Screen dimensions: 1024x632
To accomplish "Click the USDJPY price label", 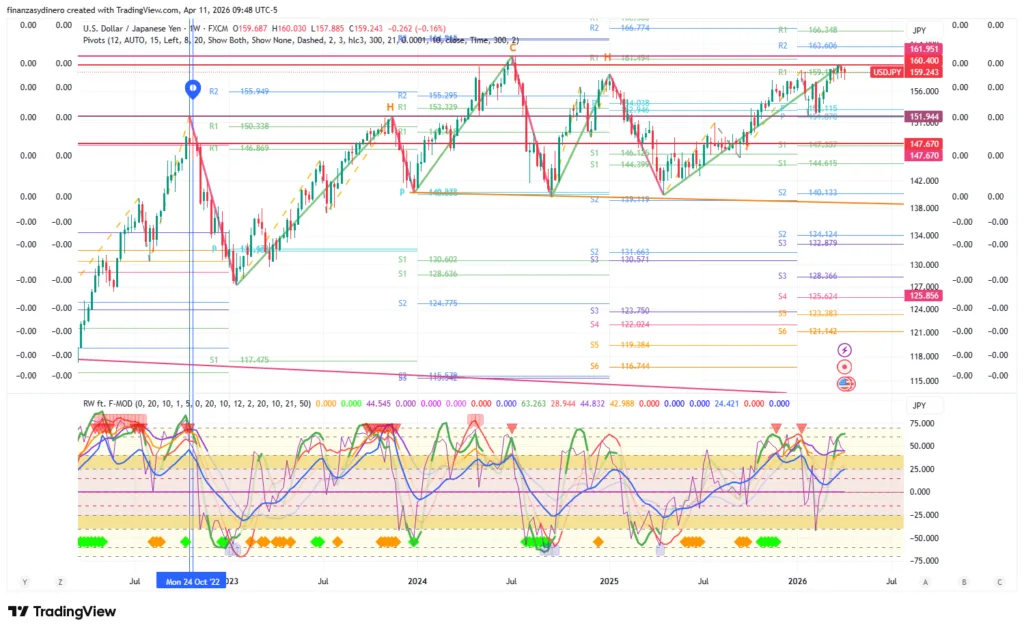I will pyautogui.click(x=889, y=73).
